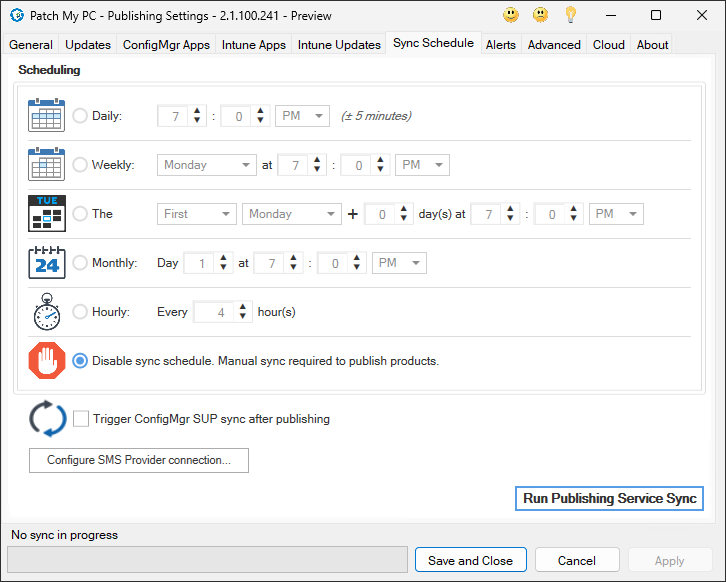The width and height of the screenshot is (726, 582).
Task: Click the TUE calendar icon
Action: tap(47, 213)
